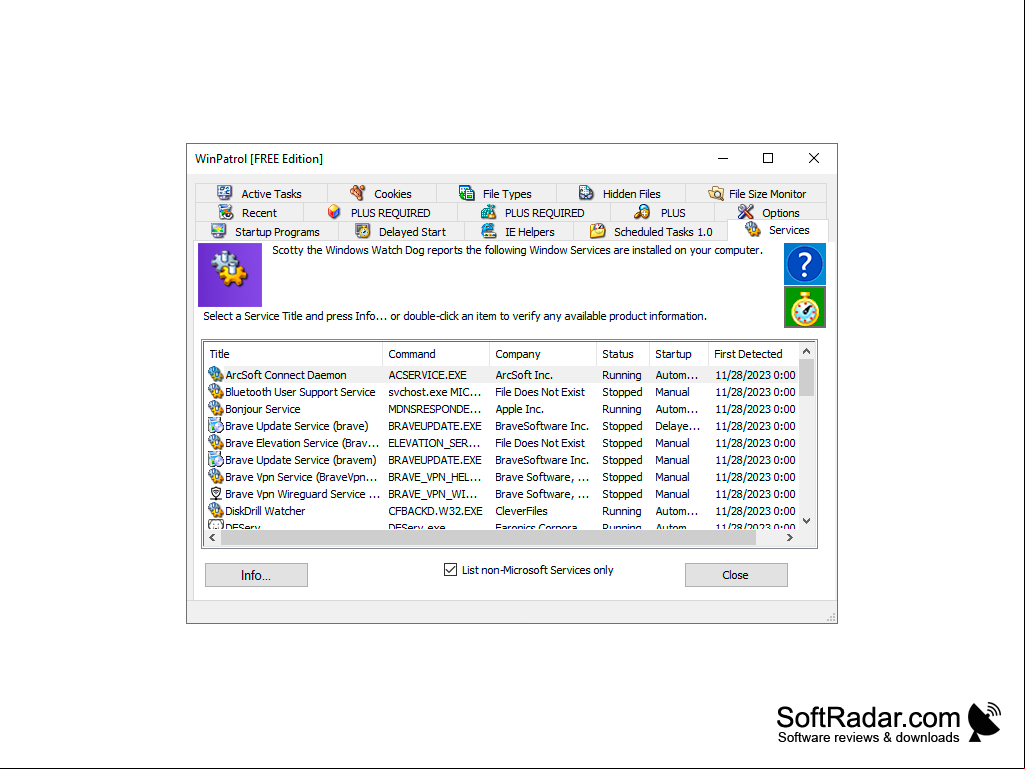Image resolution: width=1025 pixels, height=769 pixels.
Task: Click the Apple Inc. company cell
Action: click(519, 409)
